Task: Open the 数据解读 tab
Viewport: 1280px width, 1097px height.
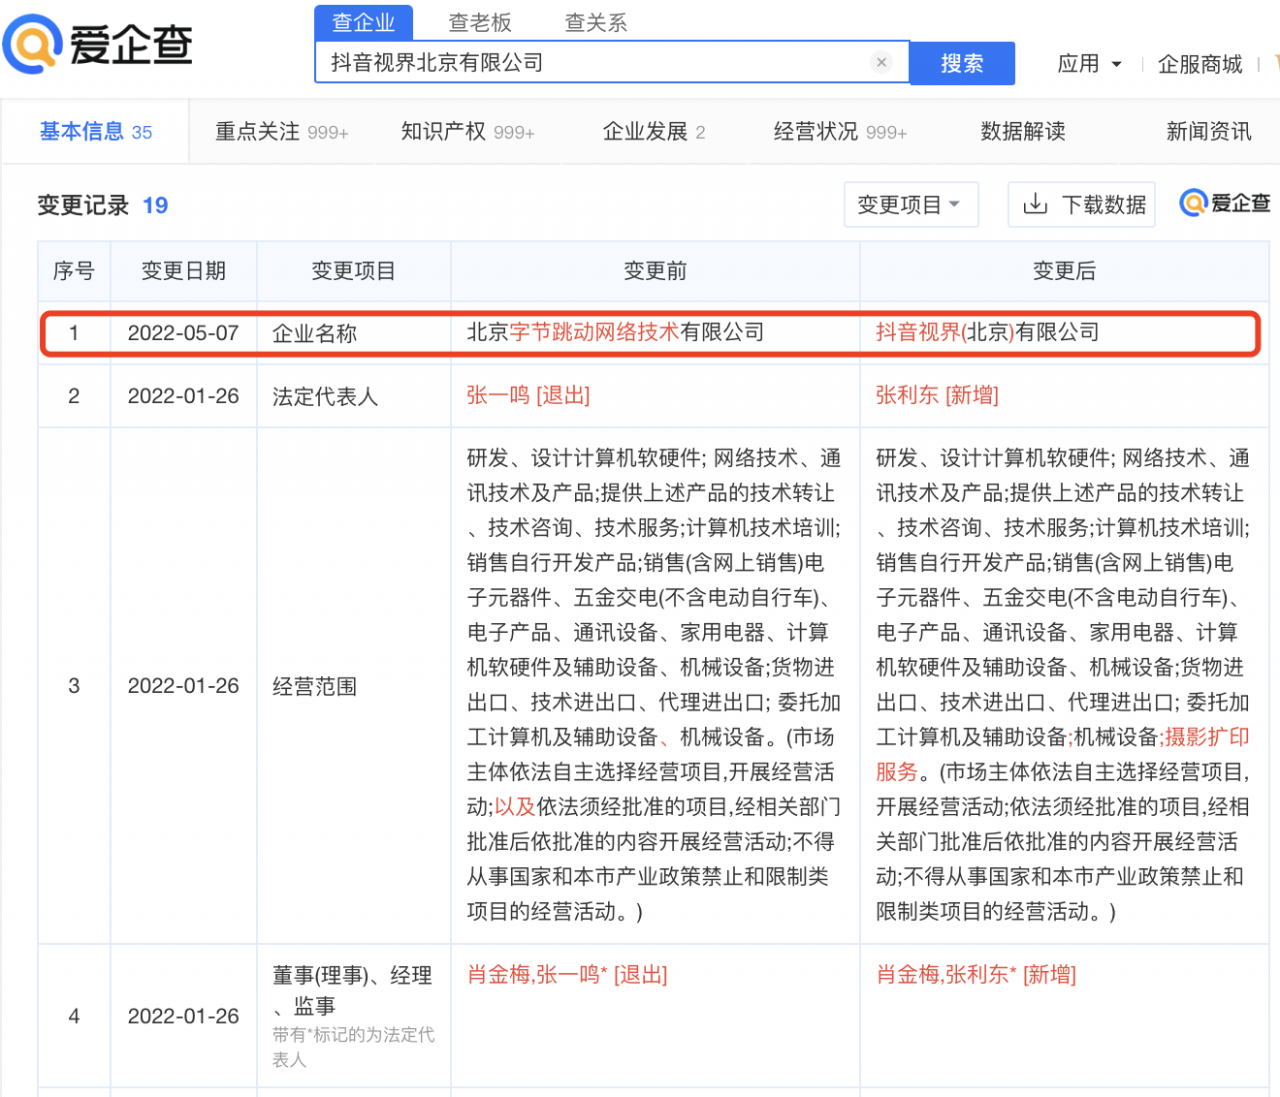Action: tap(1022, 131)
